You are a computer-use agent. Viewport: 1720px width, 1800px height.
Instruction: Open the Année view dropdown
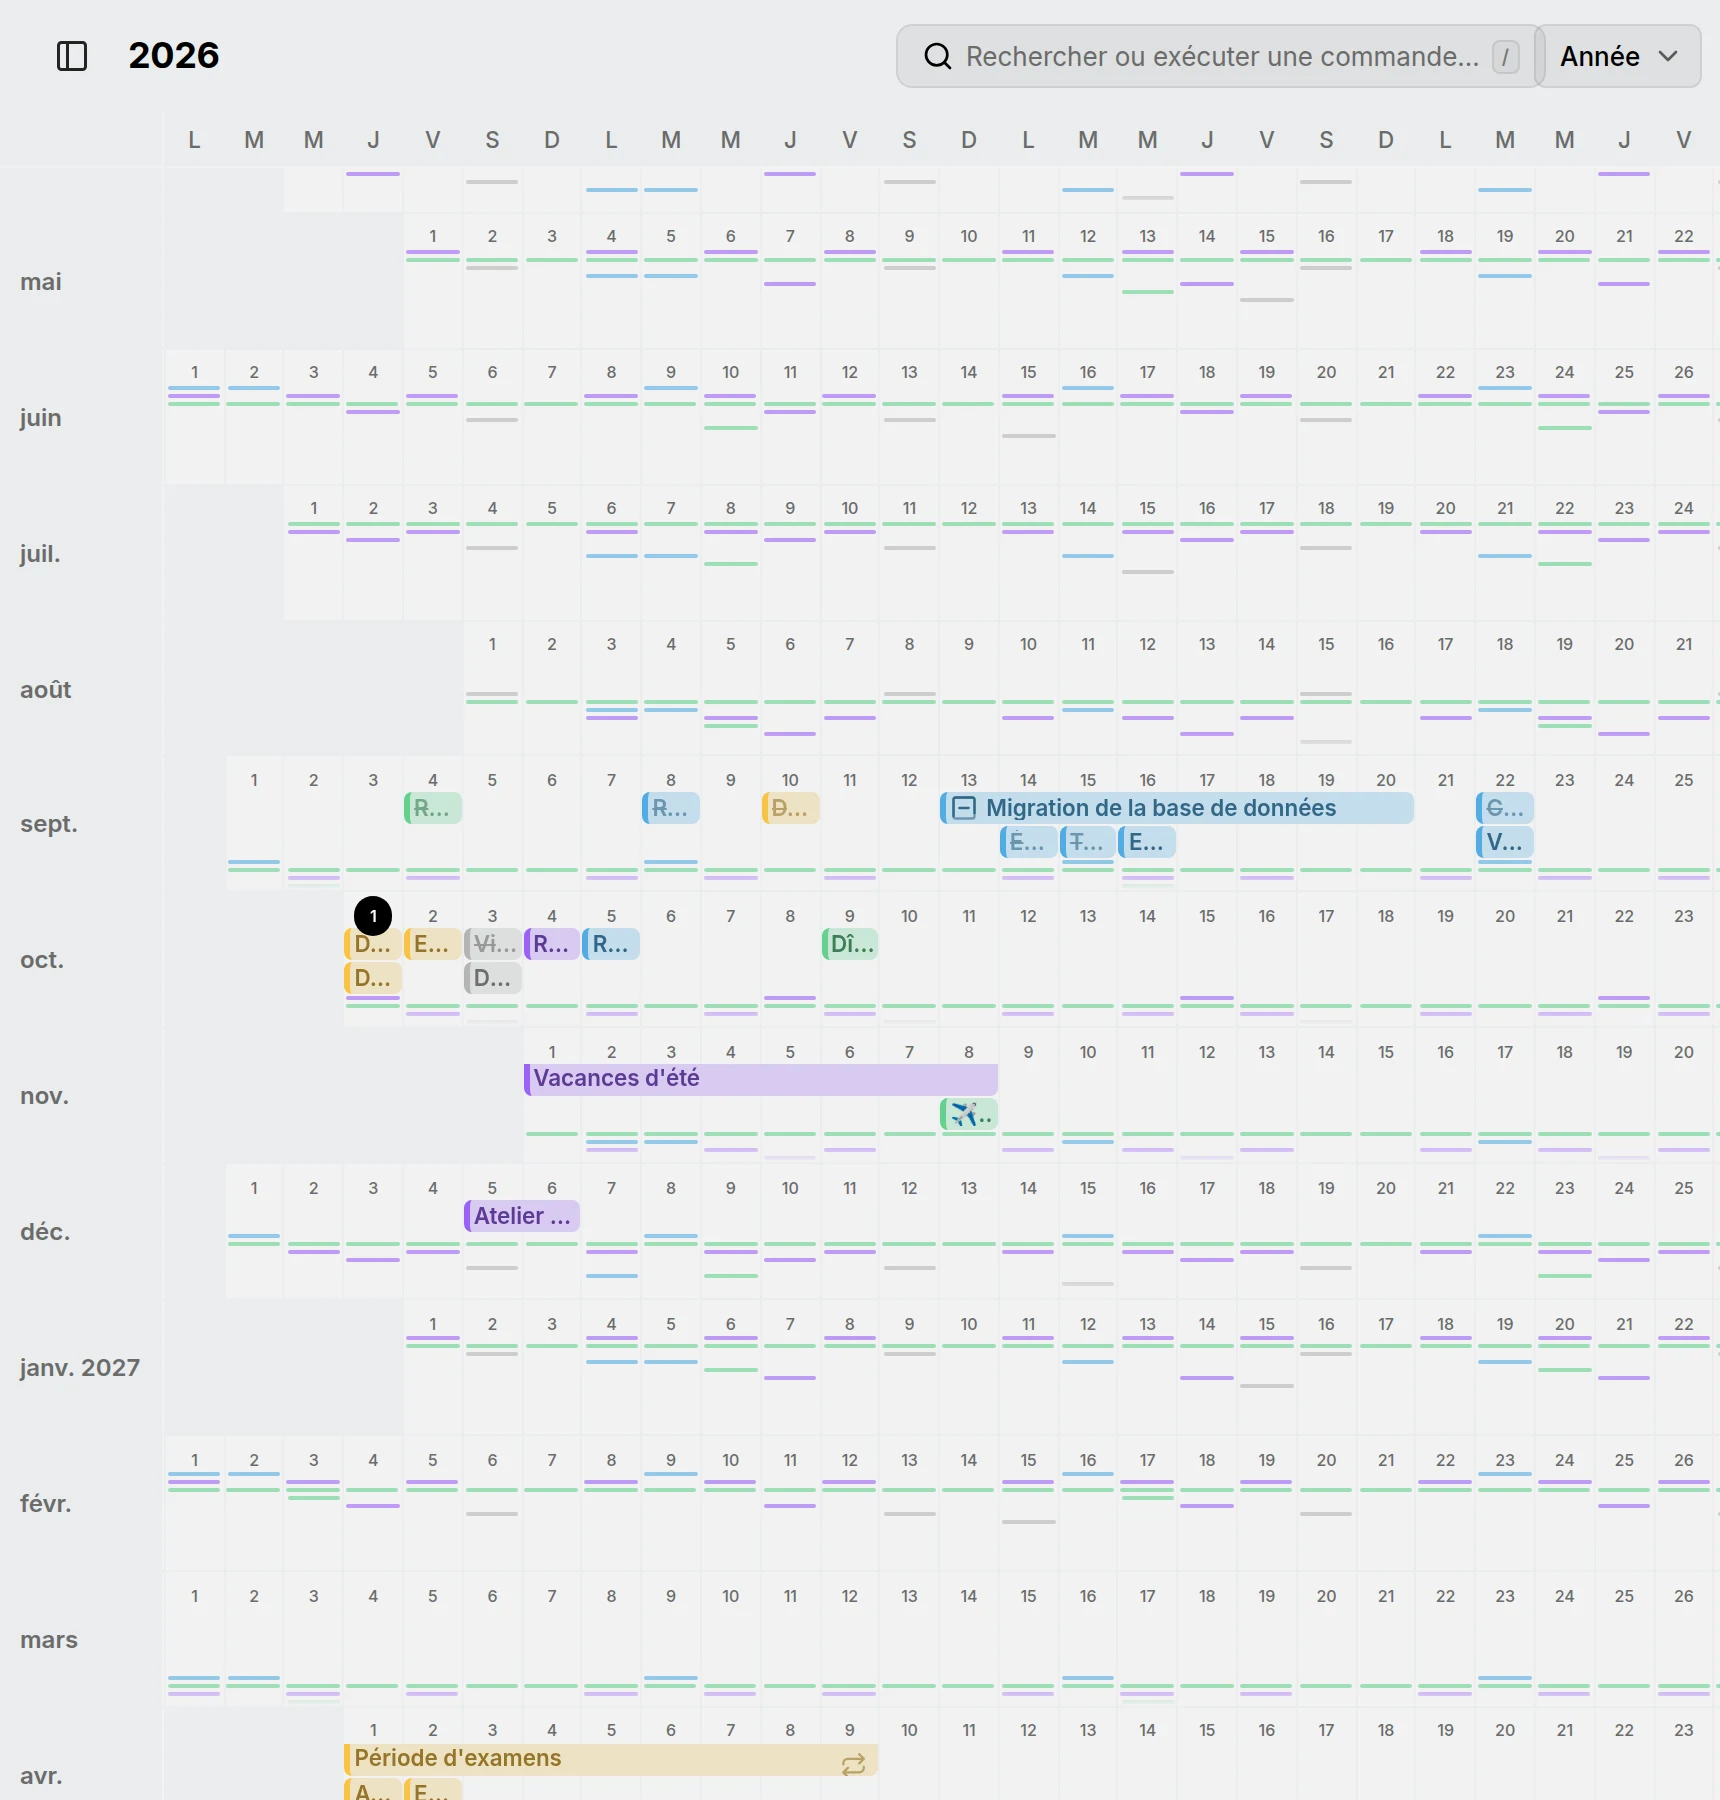click(1617, 56)
